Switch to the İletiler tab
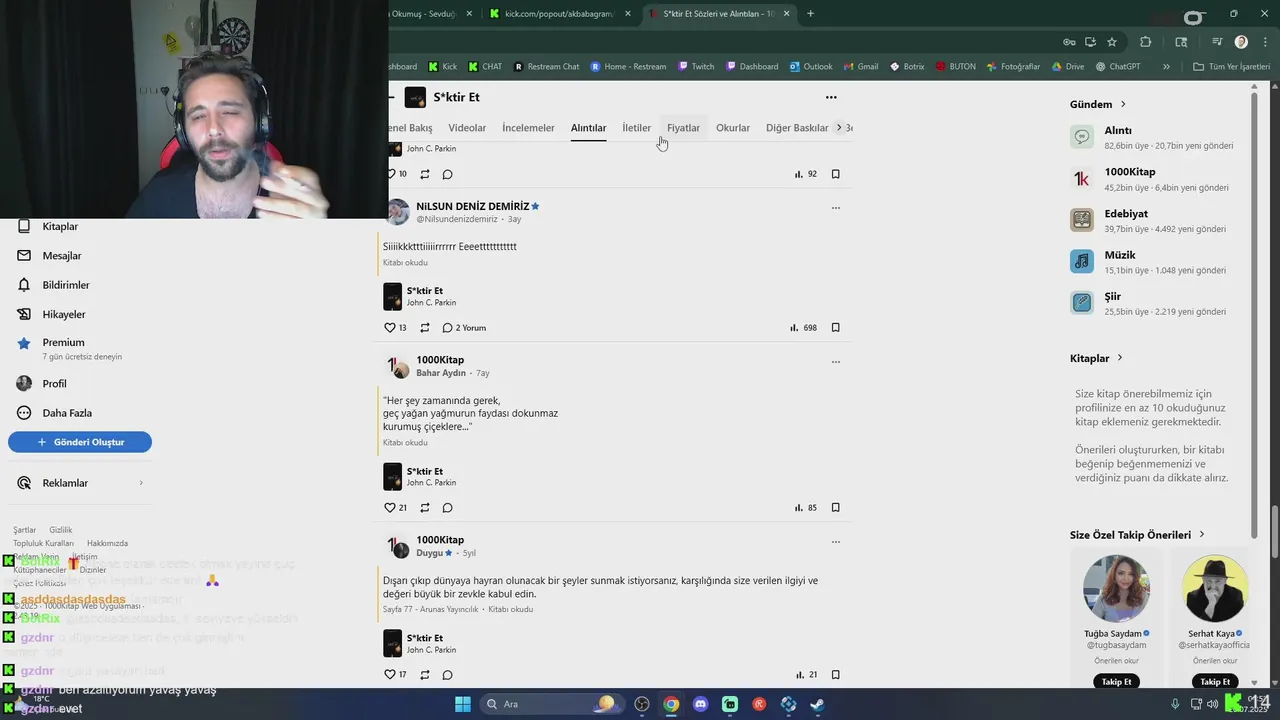The height and width of the screenshot is (720, 1280). [636, 128]
